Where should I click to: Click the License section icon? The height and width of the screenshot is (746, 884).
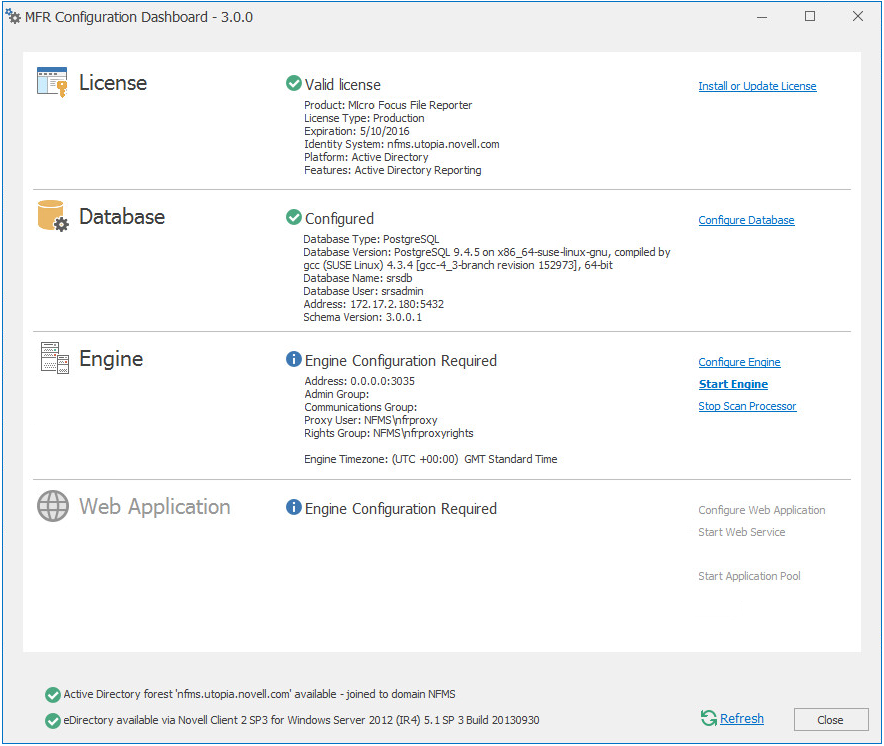click(x=52, y=82)
